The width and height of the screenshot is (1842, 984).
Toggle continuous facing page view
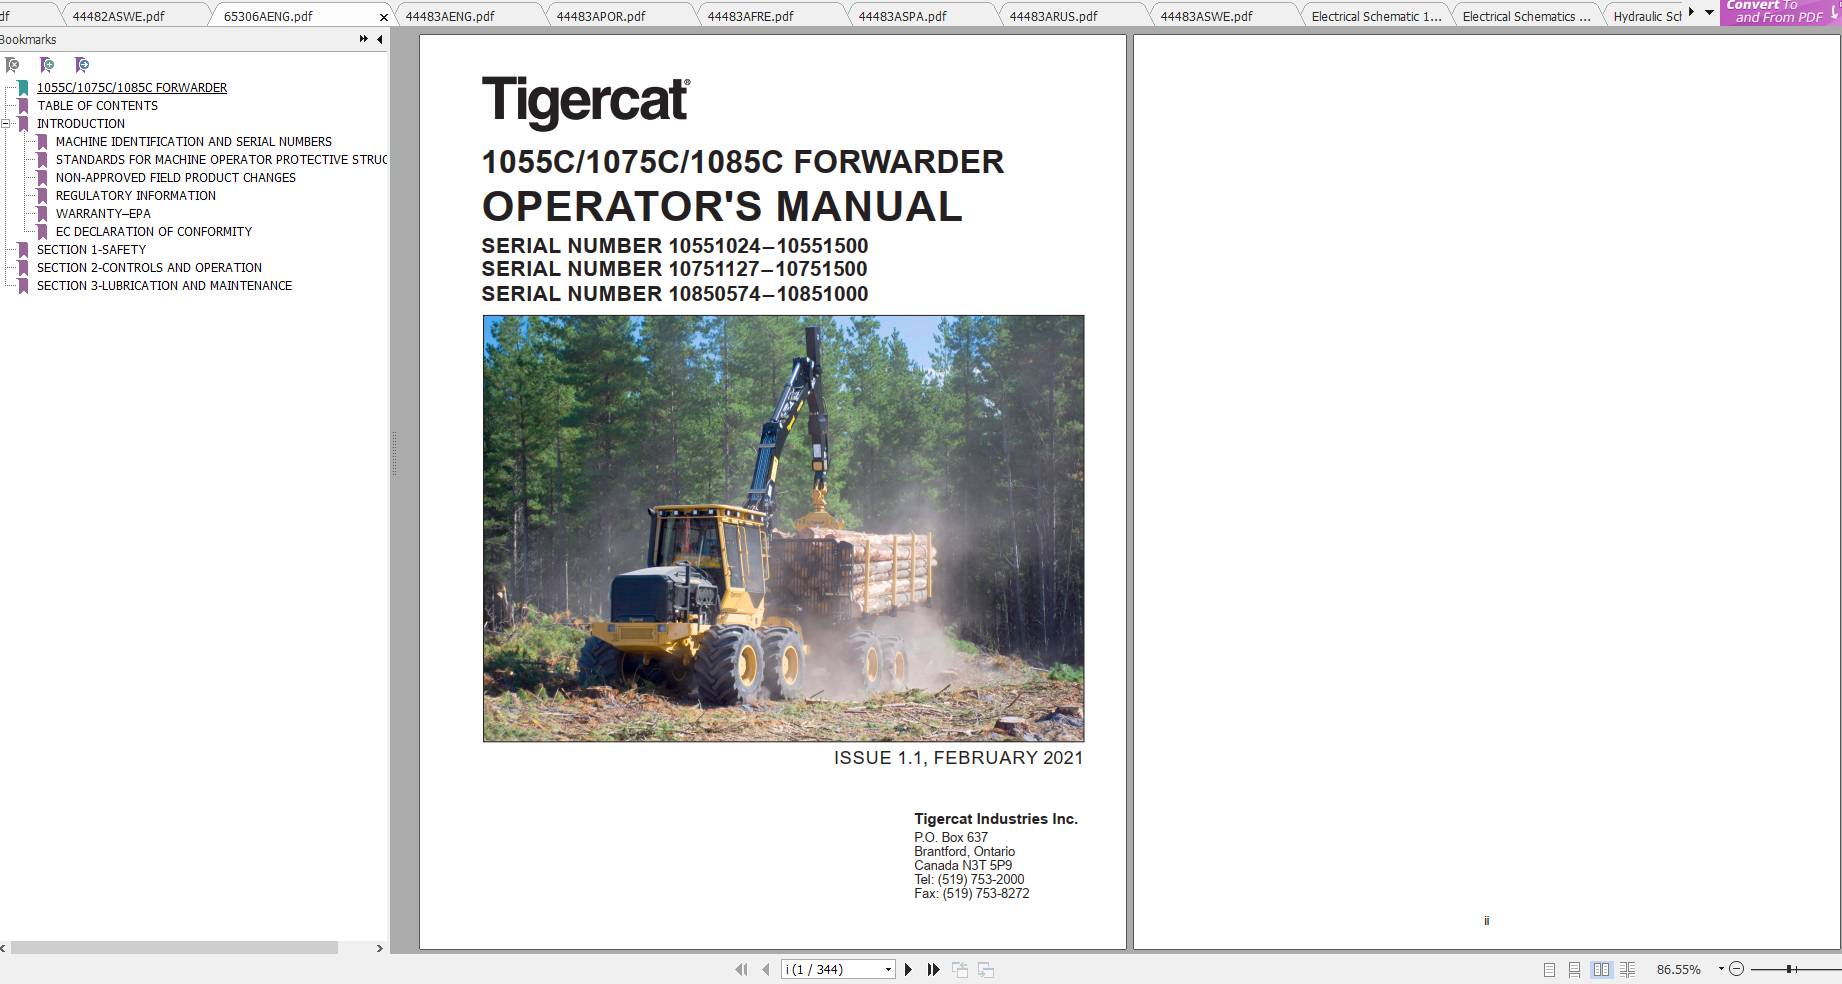(x=1628, y=969)
